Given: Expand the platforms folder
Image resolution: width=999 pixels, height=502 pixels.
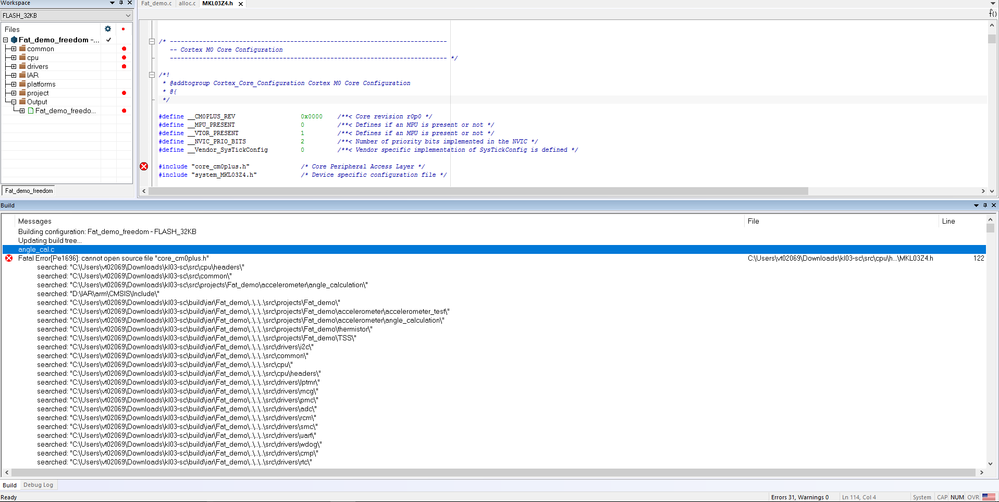Looking at the screenshot, I should (13, 84).
